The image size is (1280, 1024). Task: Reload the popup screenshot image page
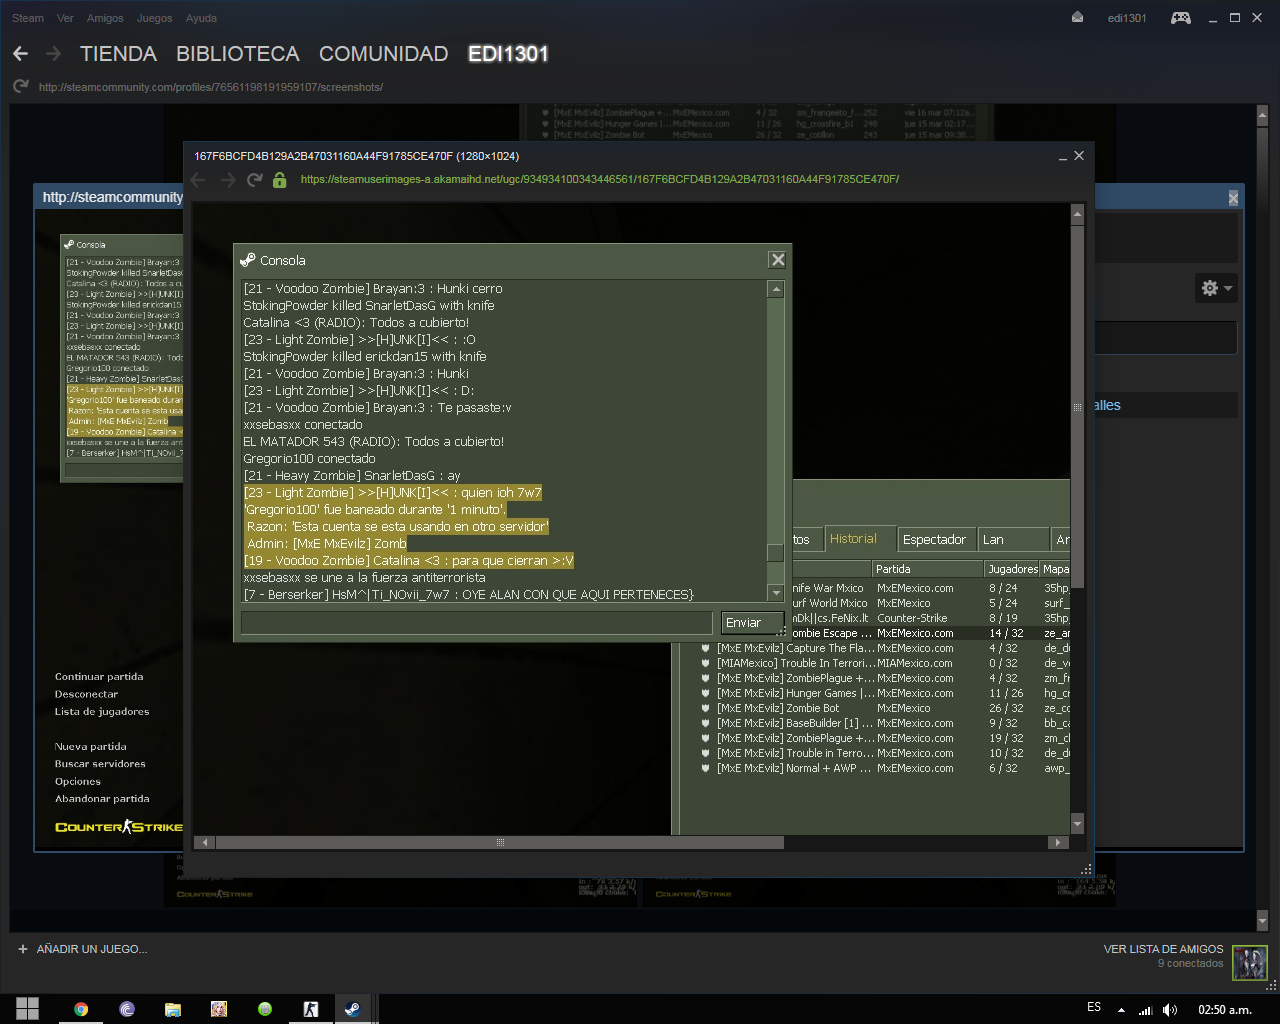[255, 180]
